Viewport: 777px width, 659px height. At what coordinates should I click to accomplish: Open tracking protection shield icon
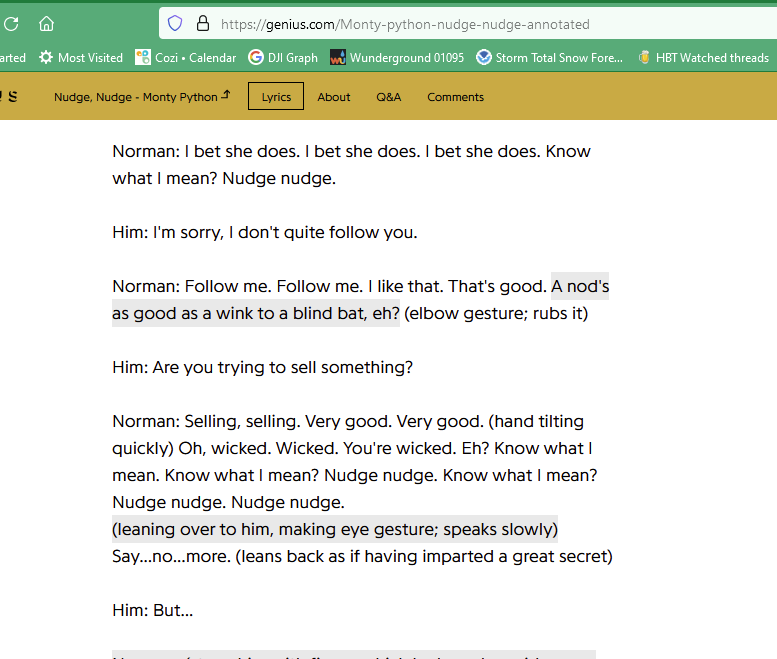pos(175,23)
